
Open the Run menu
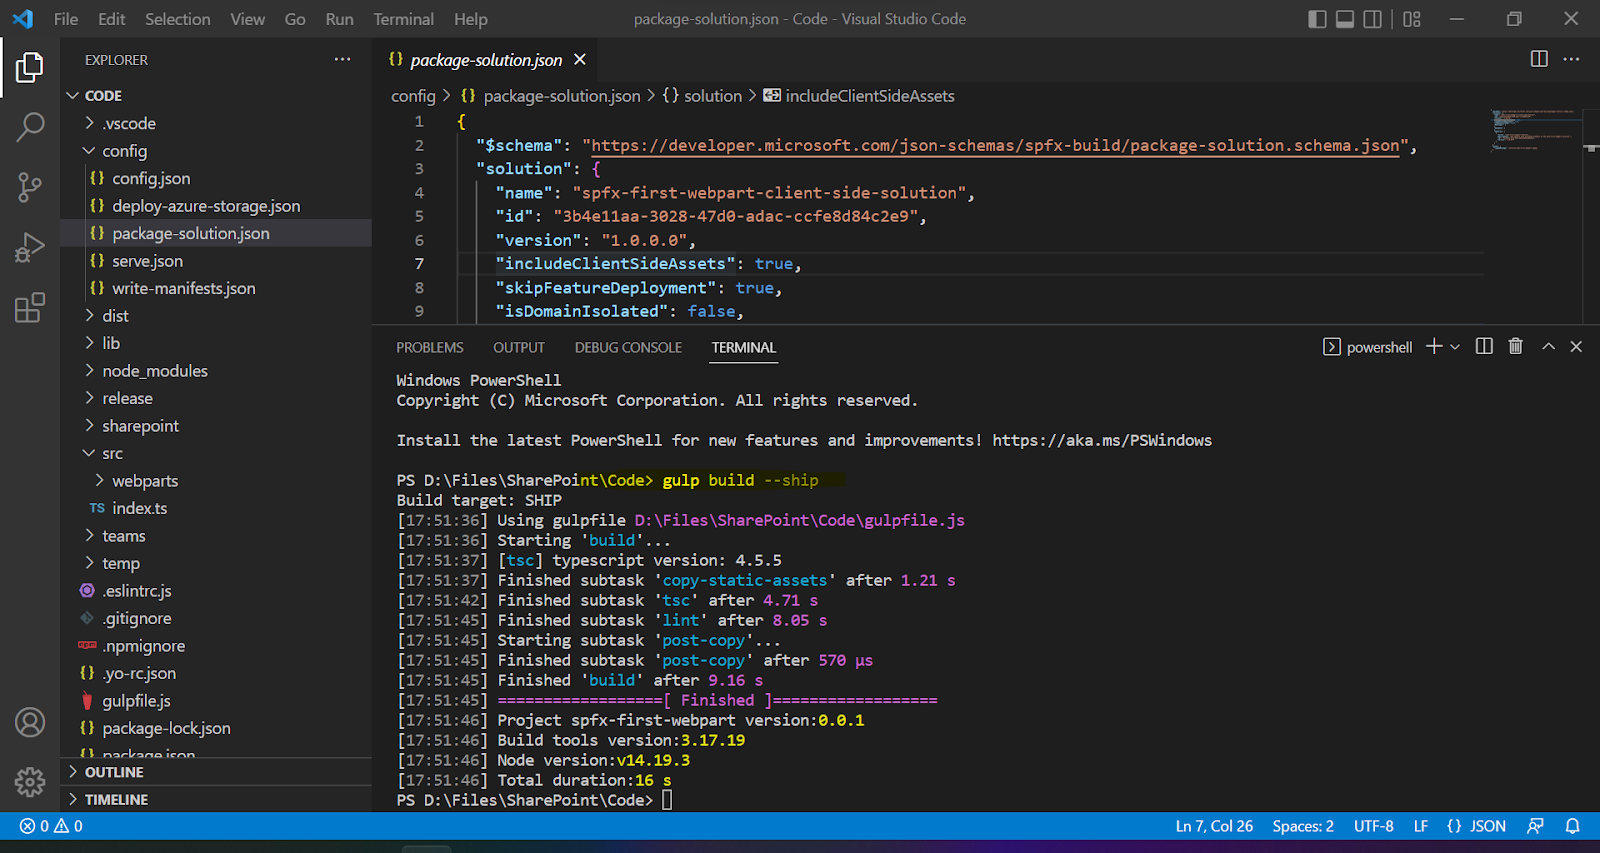tap(340, 19)
